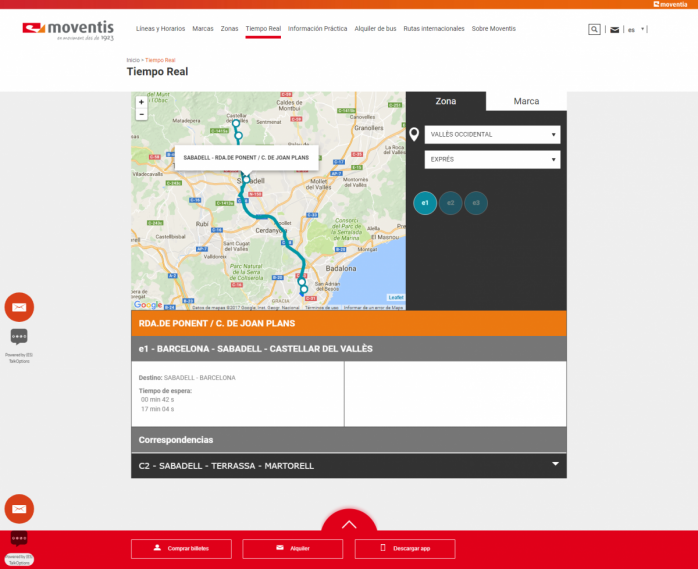Switch to the Marca tab
698x569 pixels.
pyautogui.click(x=526, y=101)
